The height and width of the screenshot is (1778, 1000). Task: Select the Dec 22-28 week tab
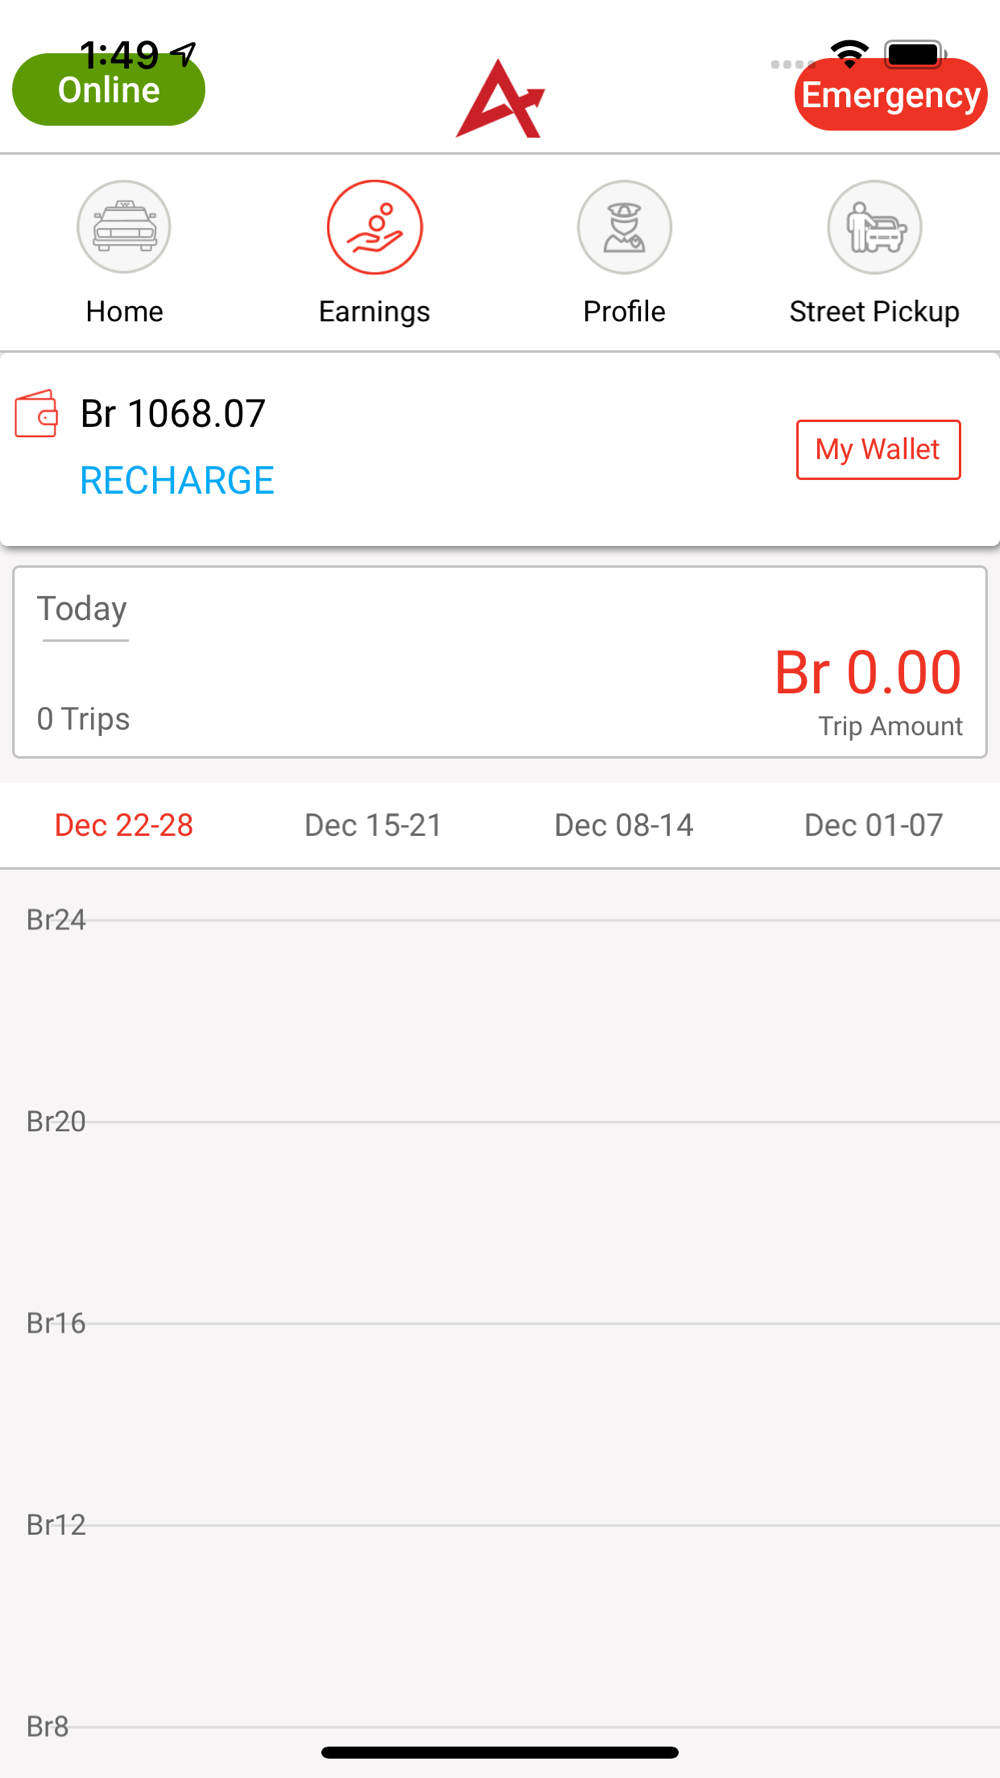(124, 825)
